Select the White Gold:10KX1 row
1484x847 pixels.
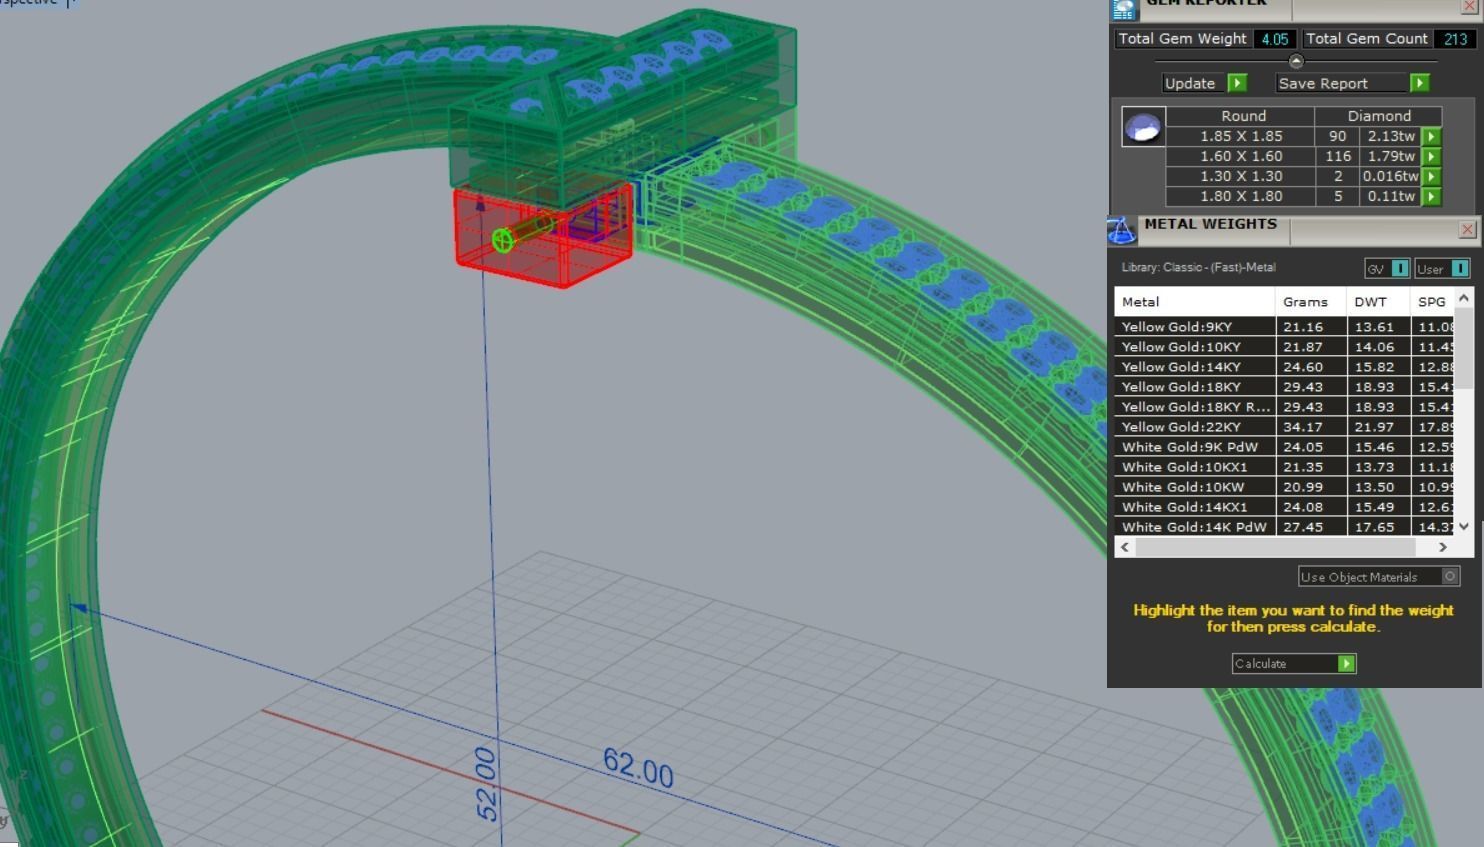[x=1285, y=467]
